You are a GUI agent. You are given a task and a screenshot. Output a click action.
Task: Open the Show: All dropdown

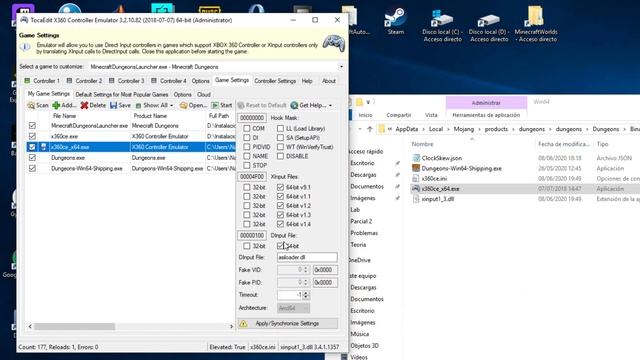coord(171,105)
